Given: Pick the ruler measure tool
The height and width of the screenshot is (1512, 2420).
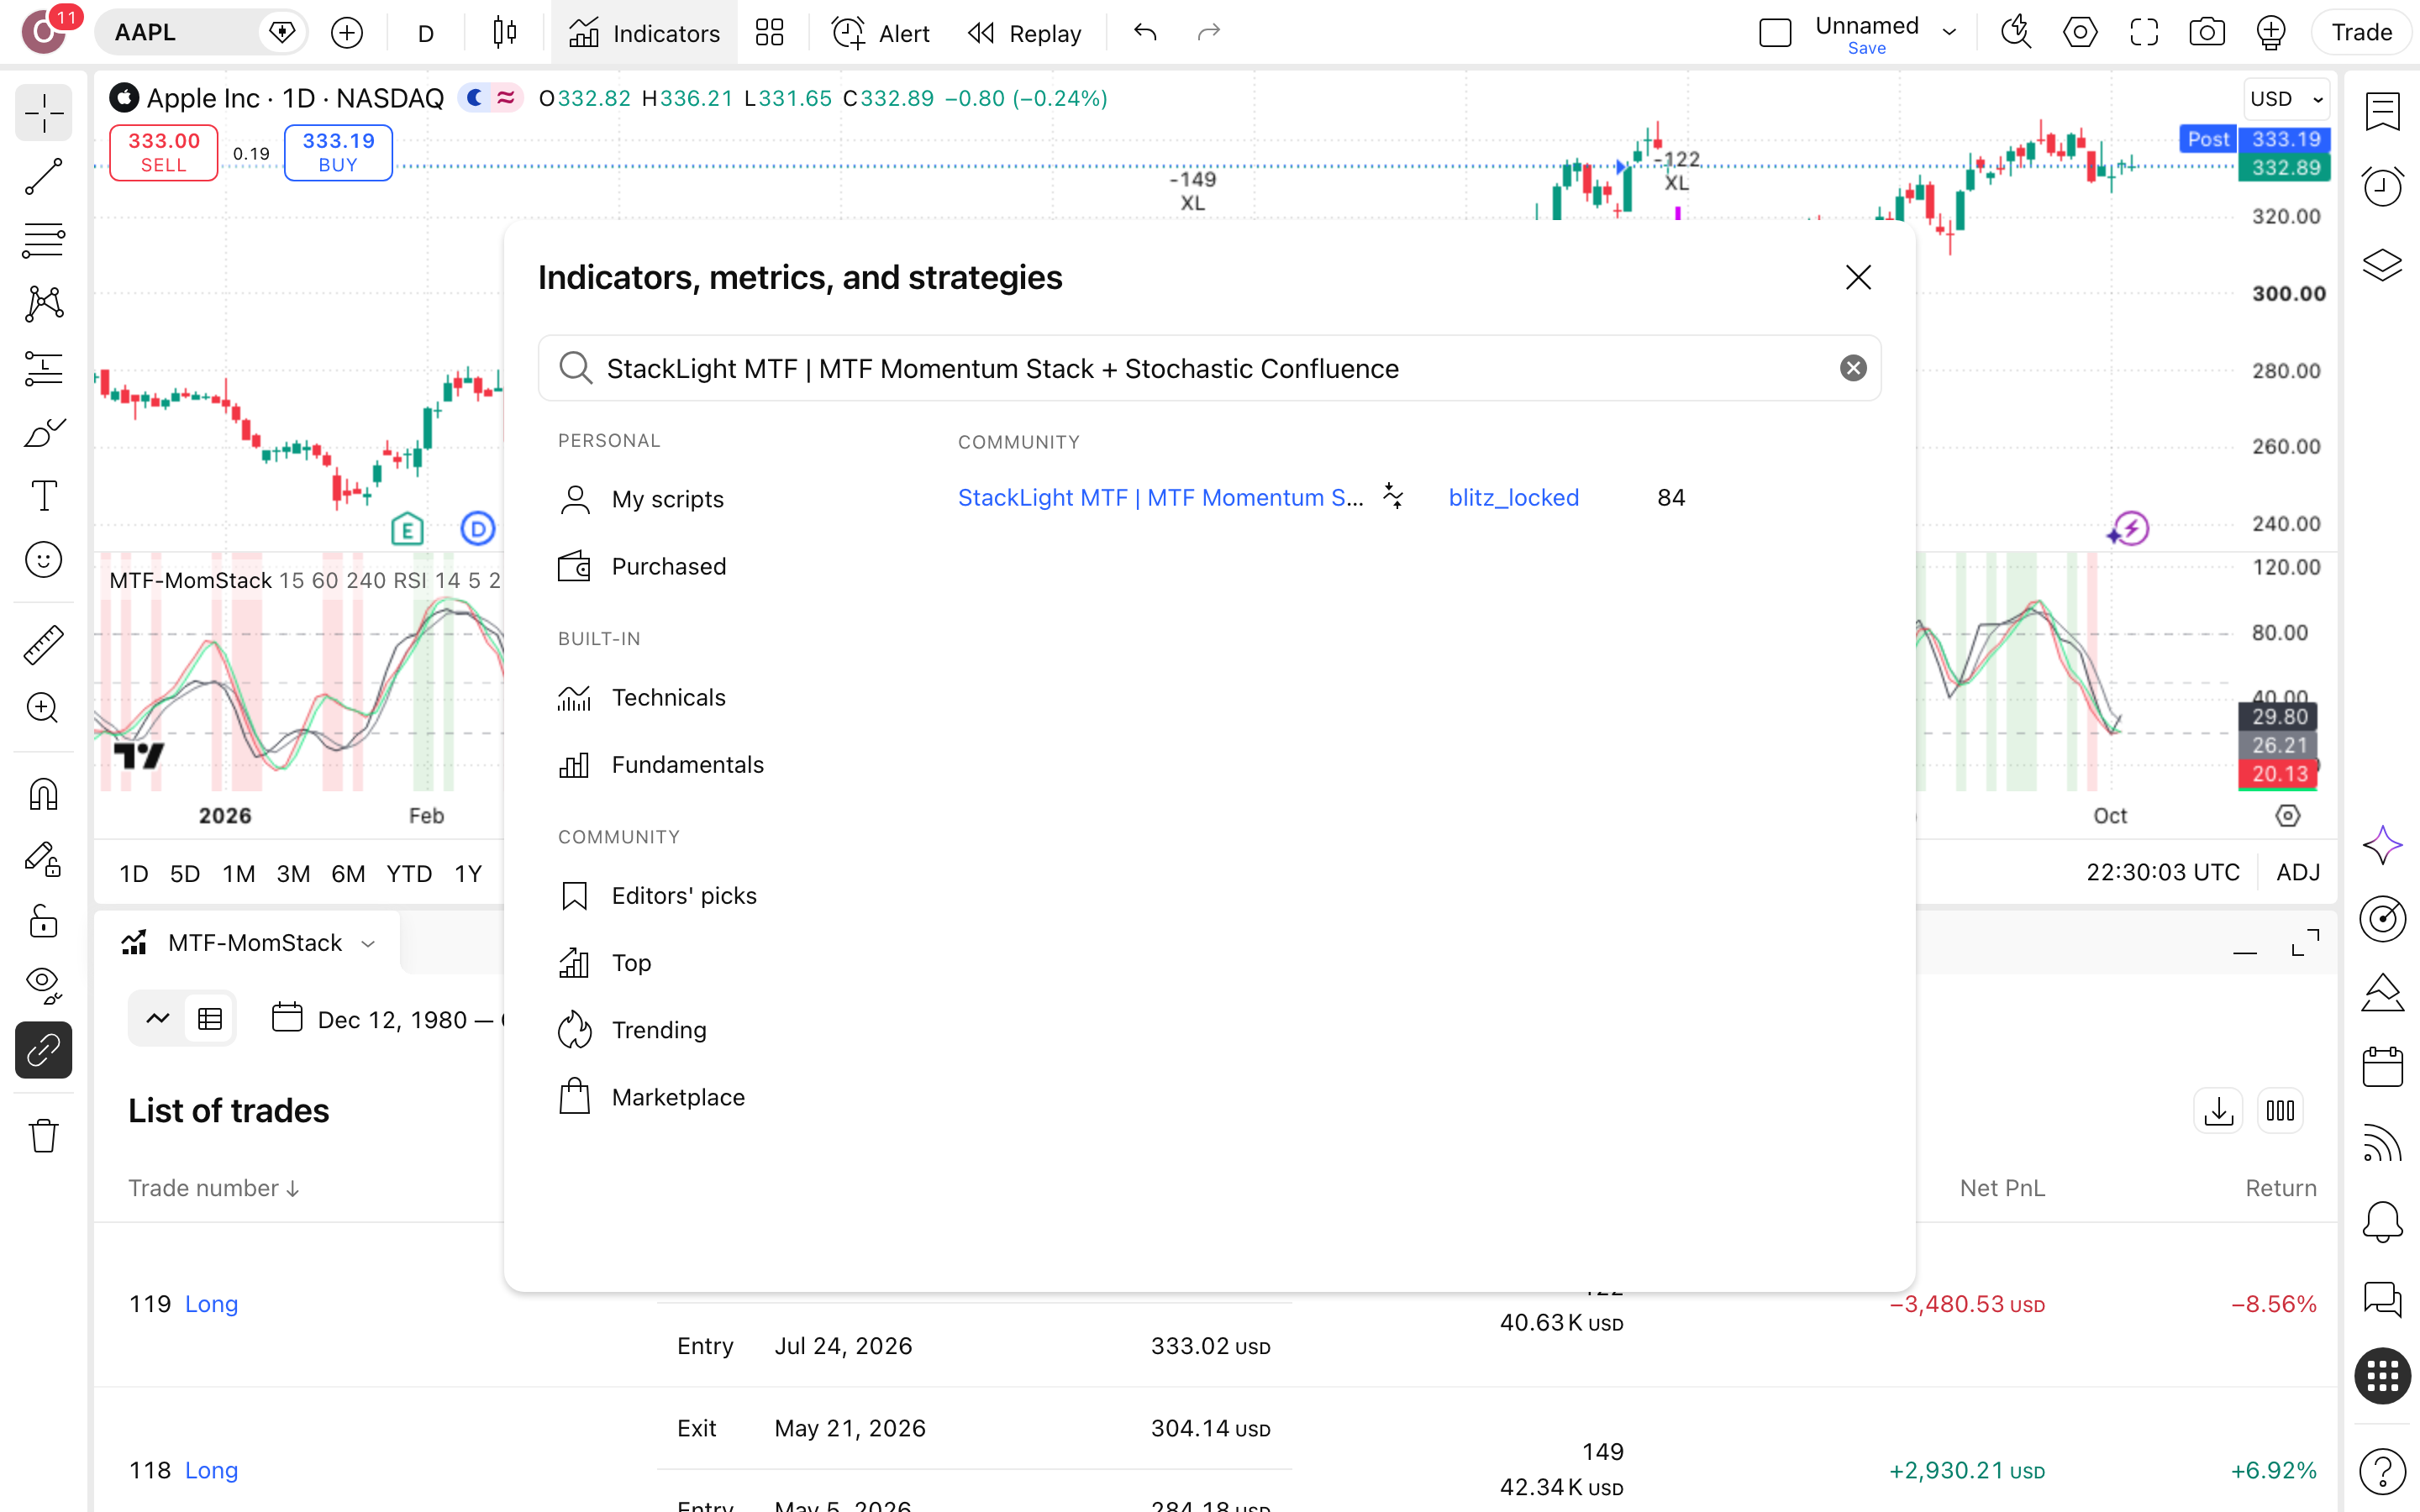Looking at the screenshot, I should (x=43, y=645).
